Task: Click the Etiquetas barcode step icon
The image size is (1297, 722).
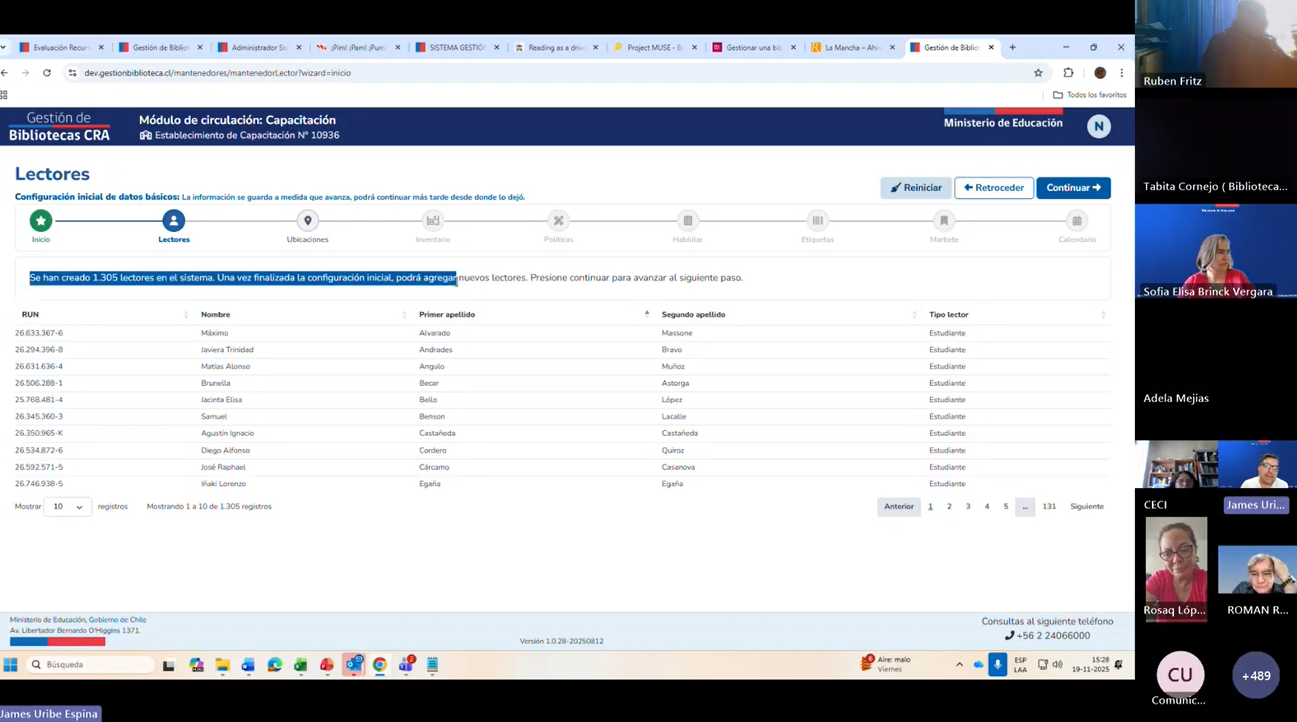Action: click(x=817, y=220)
